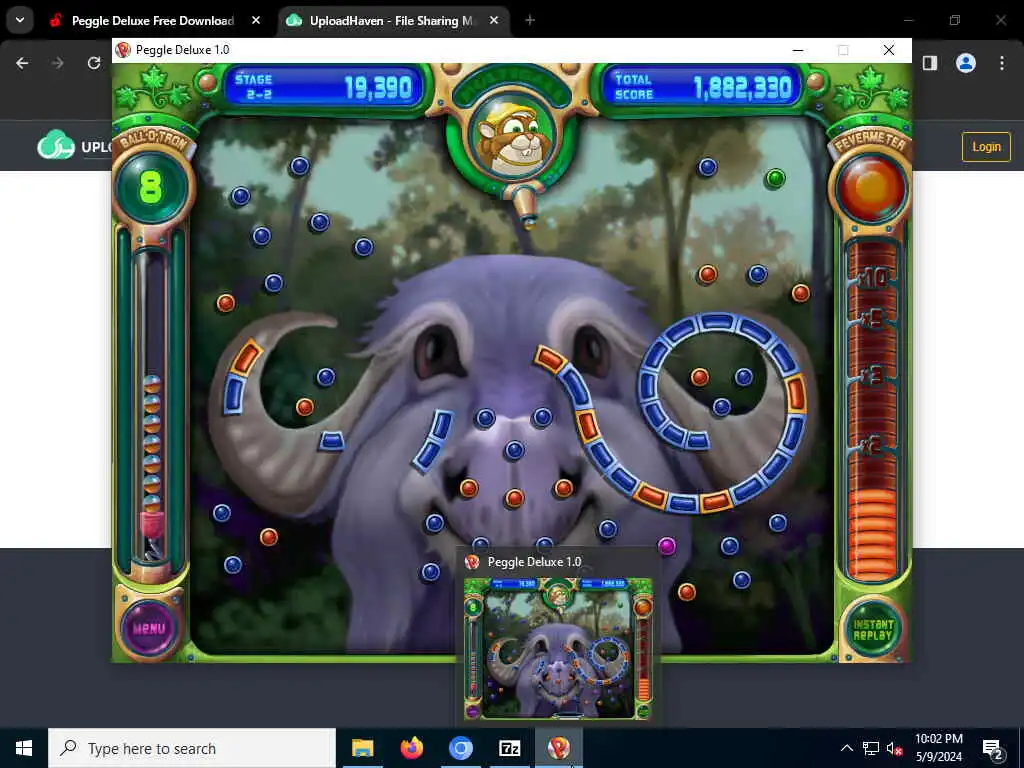
Task: Minimize the Peggle Deluxe 1.0 window
Action: [x=798, y=50]
